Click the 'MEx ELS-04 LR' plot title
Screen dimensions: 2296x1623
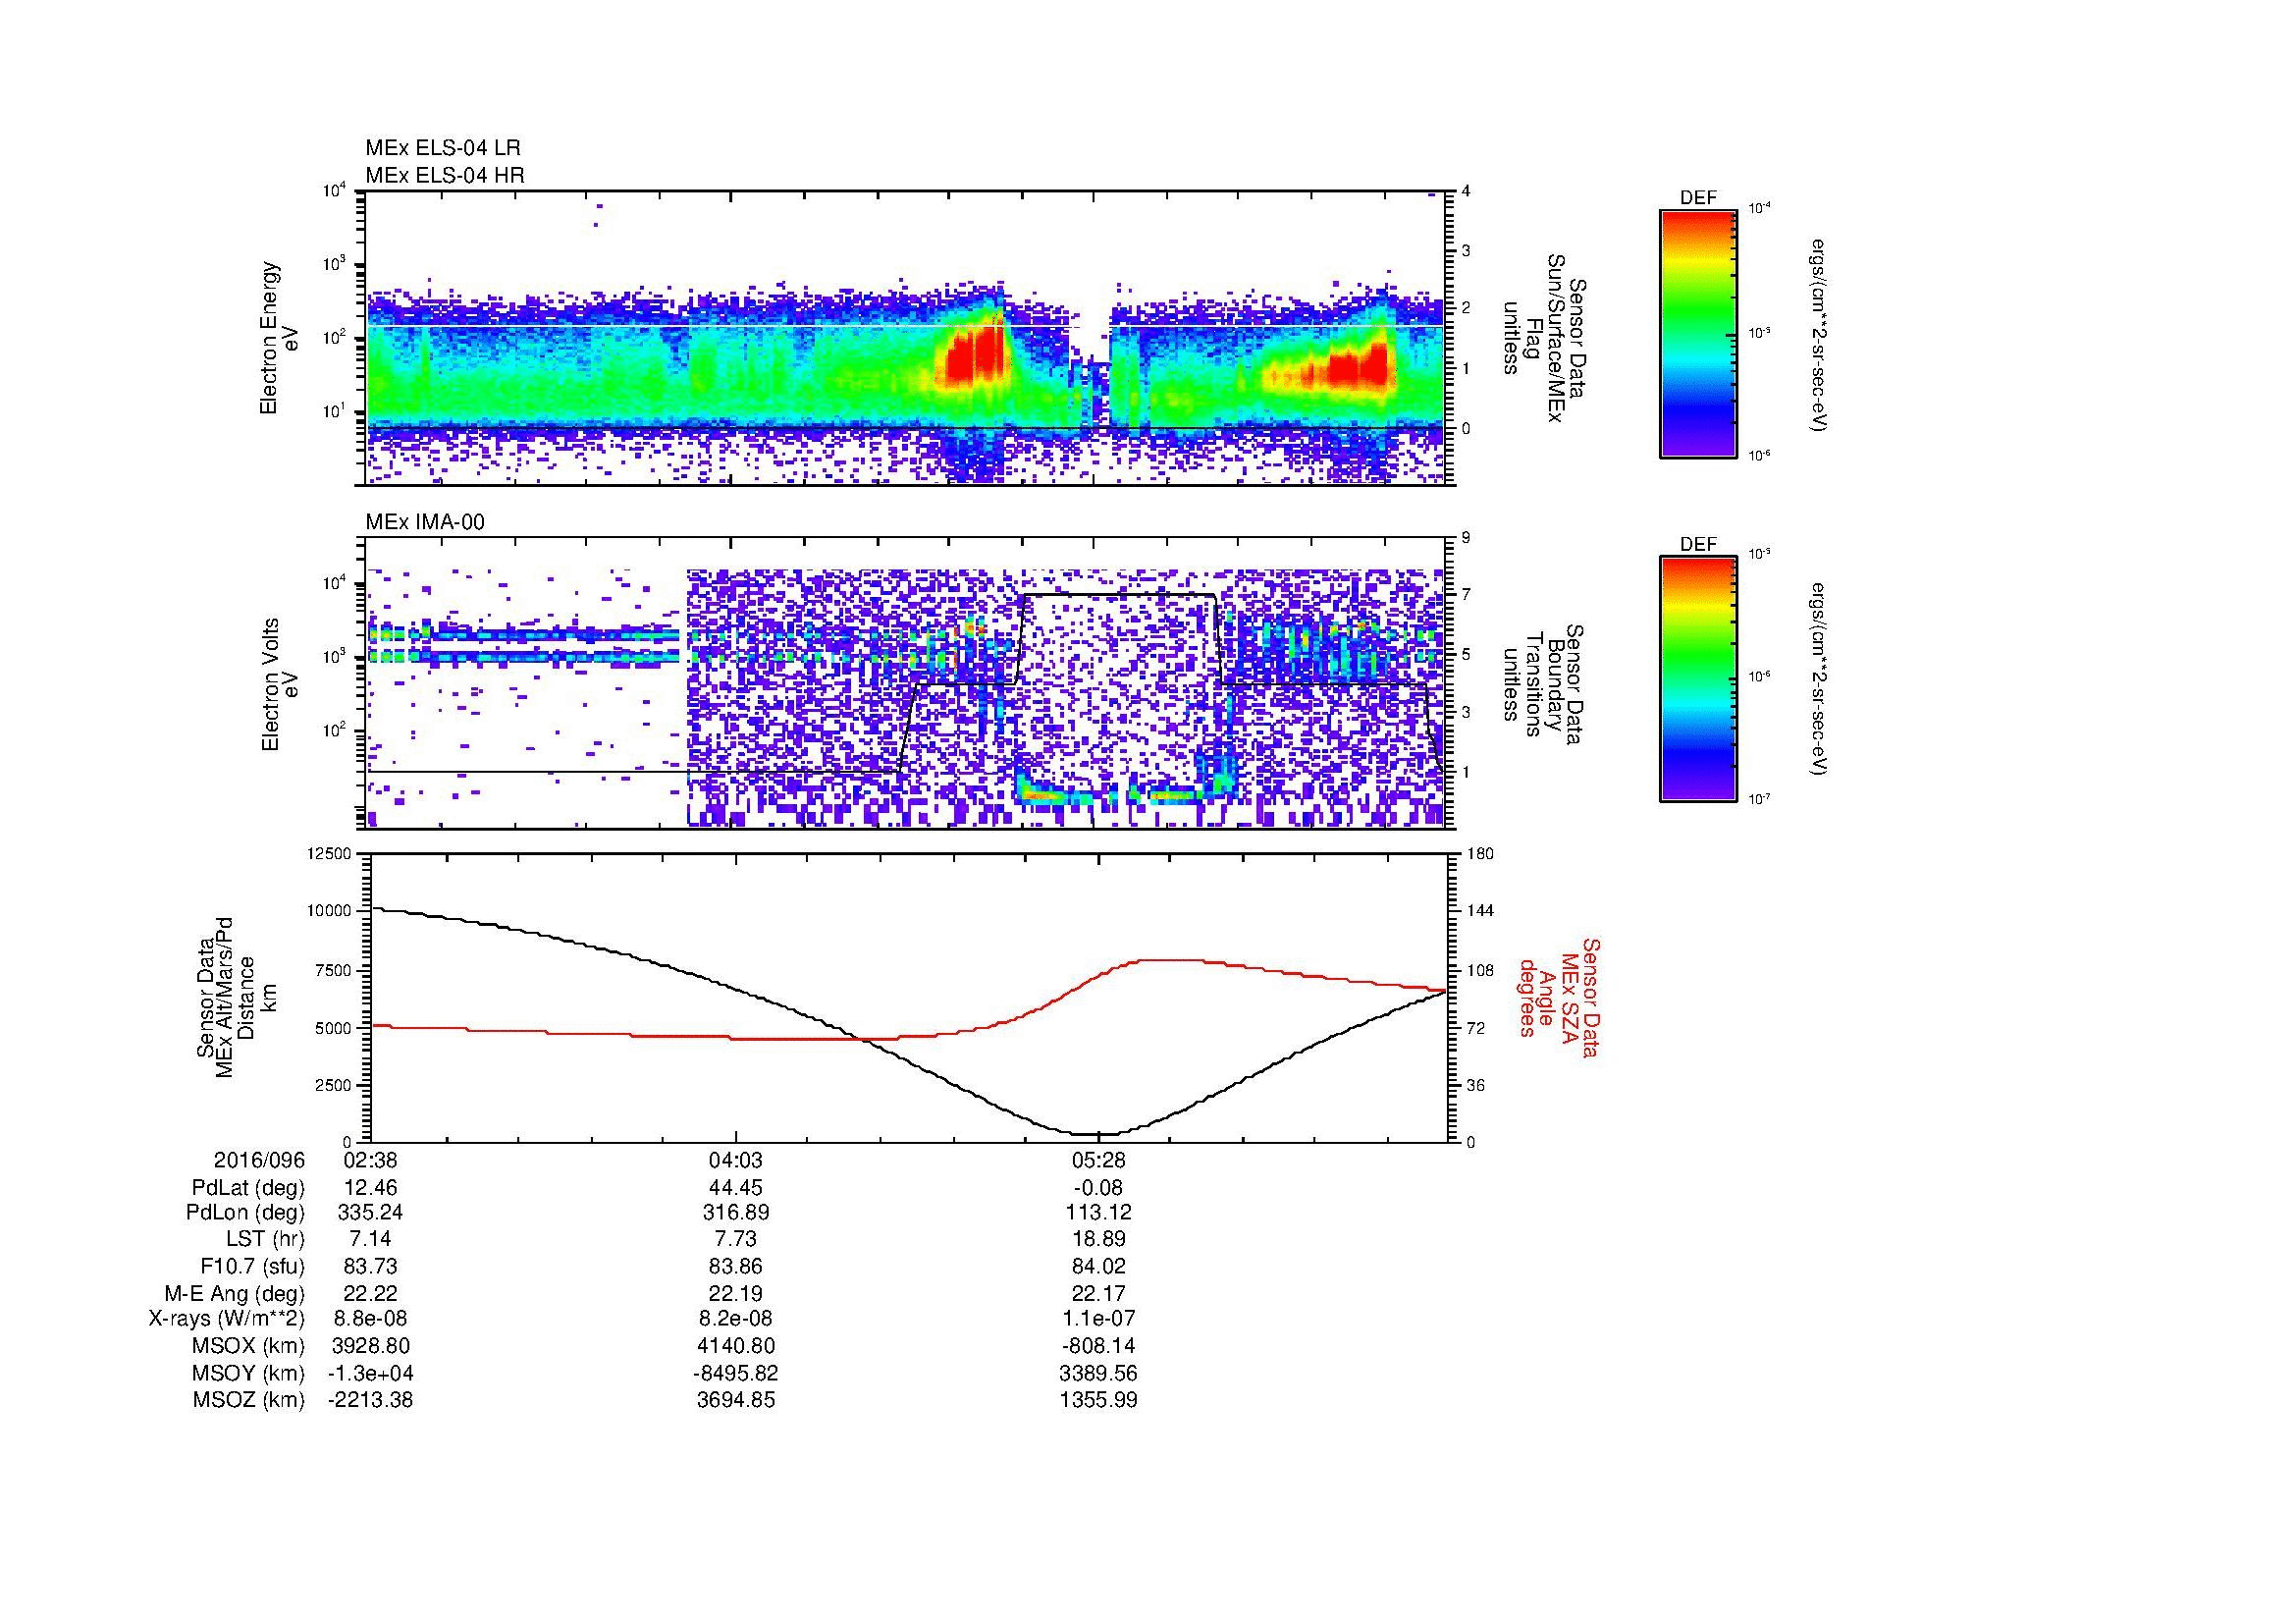443,148
